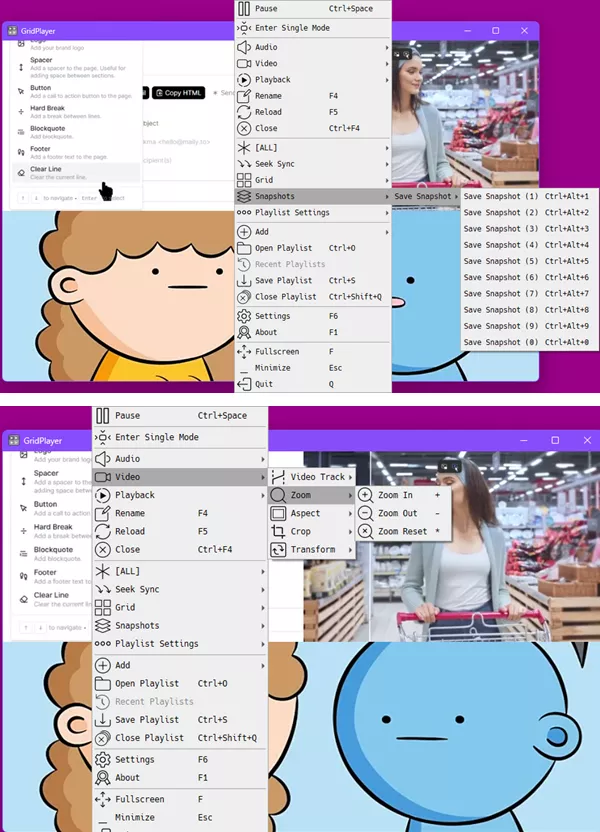Click the Rename pencil icon in the upper menu

[244, 96]
